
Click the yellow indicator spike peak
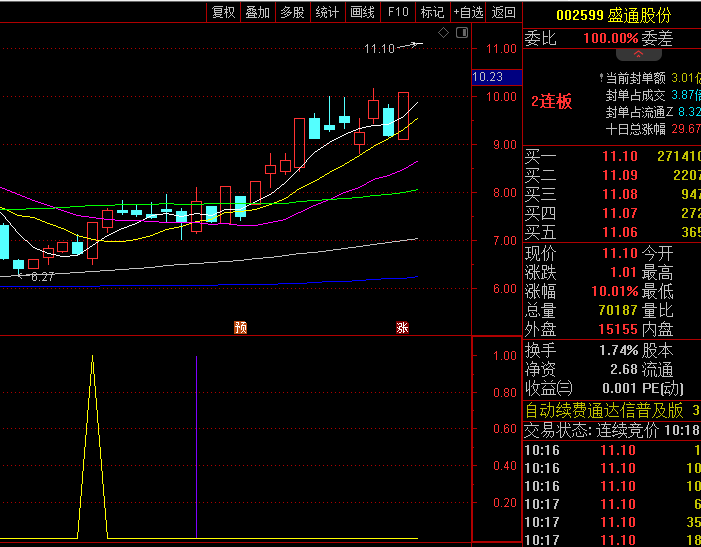tap(93, 357)
